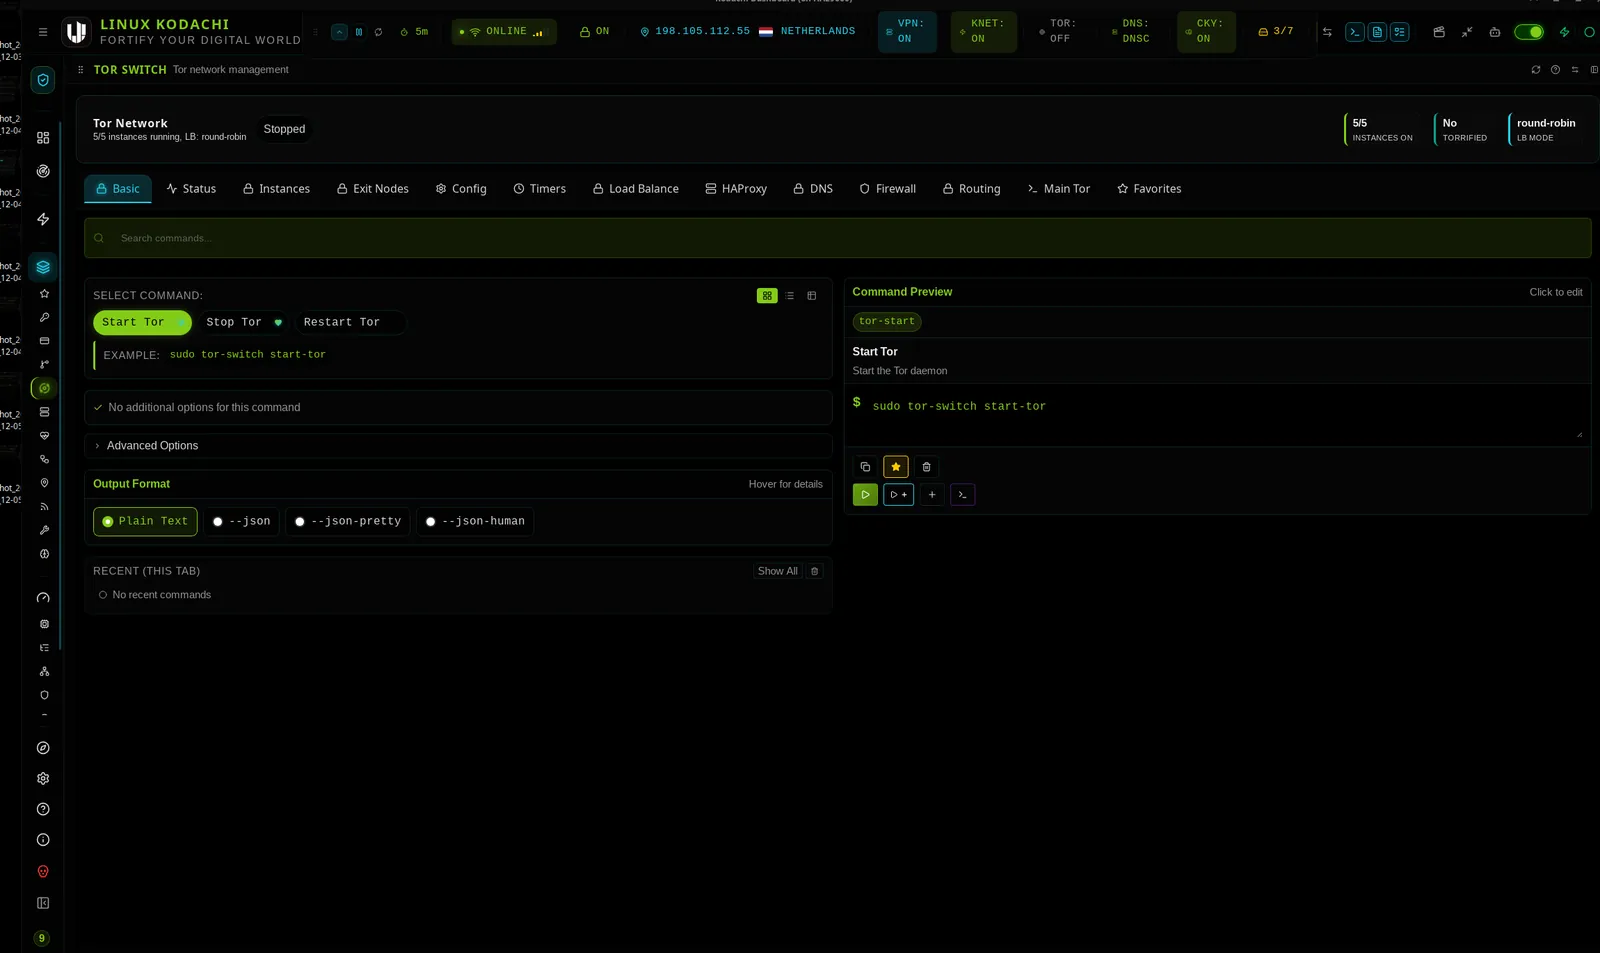Open the speedometer gauge icon in the sidebar

pos(43,598)
